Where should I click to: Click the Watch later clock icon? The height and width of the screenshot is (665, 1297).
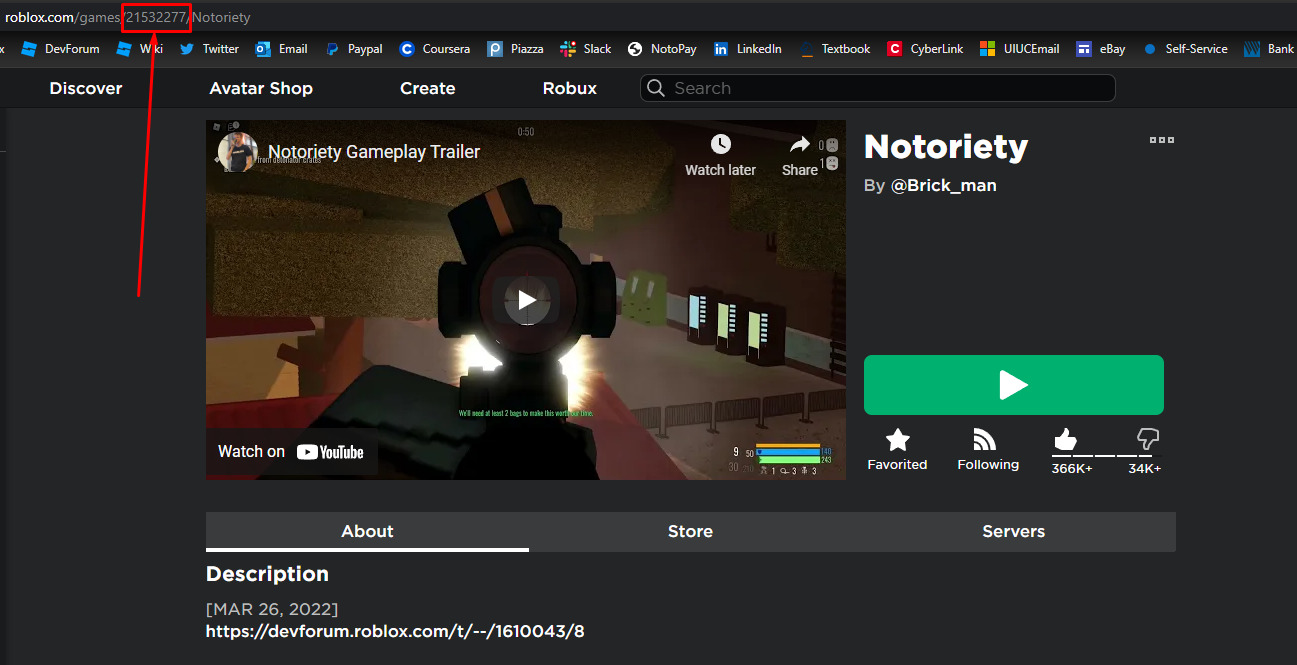(720, 145)
